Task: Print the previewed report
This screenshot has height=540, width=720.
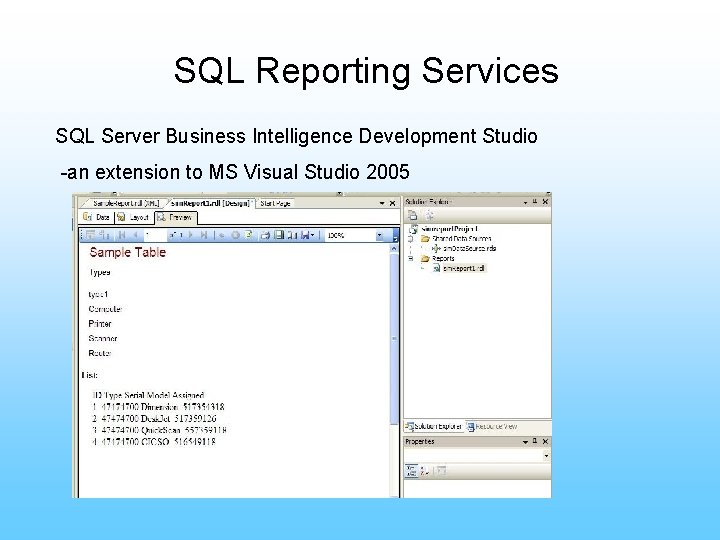Action: pyautogui.click(x=265, y=235)
